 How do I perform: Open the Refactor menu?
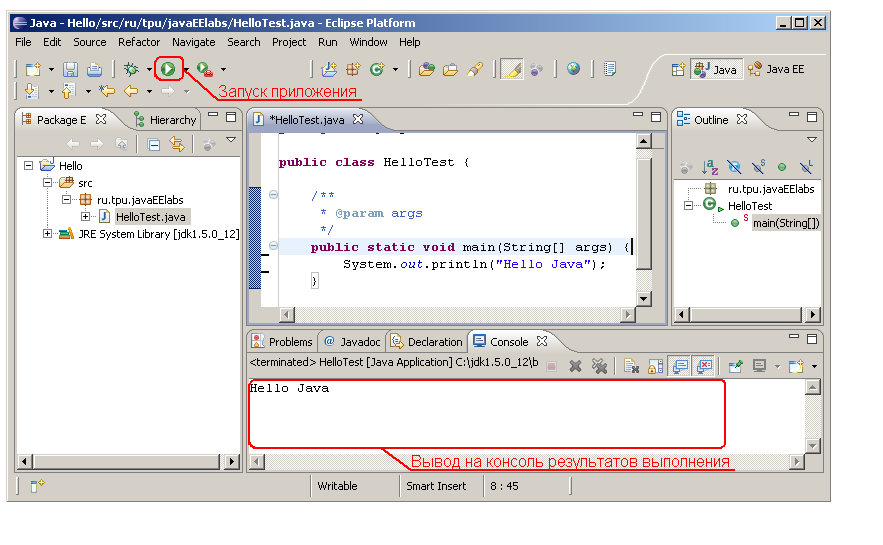click(x=139, y=42)
